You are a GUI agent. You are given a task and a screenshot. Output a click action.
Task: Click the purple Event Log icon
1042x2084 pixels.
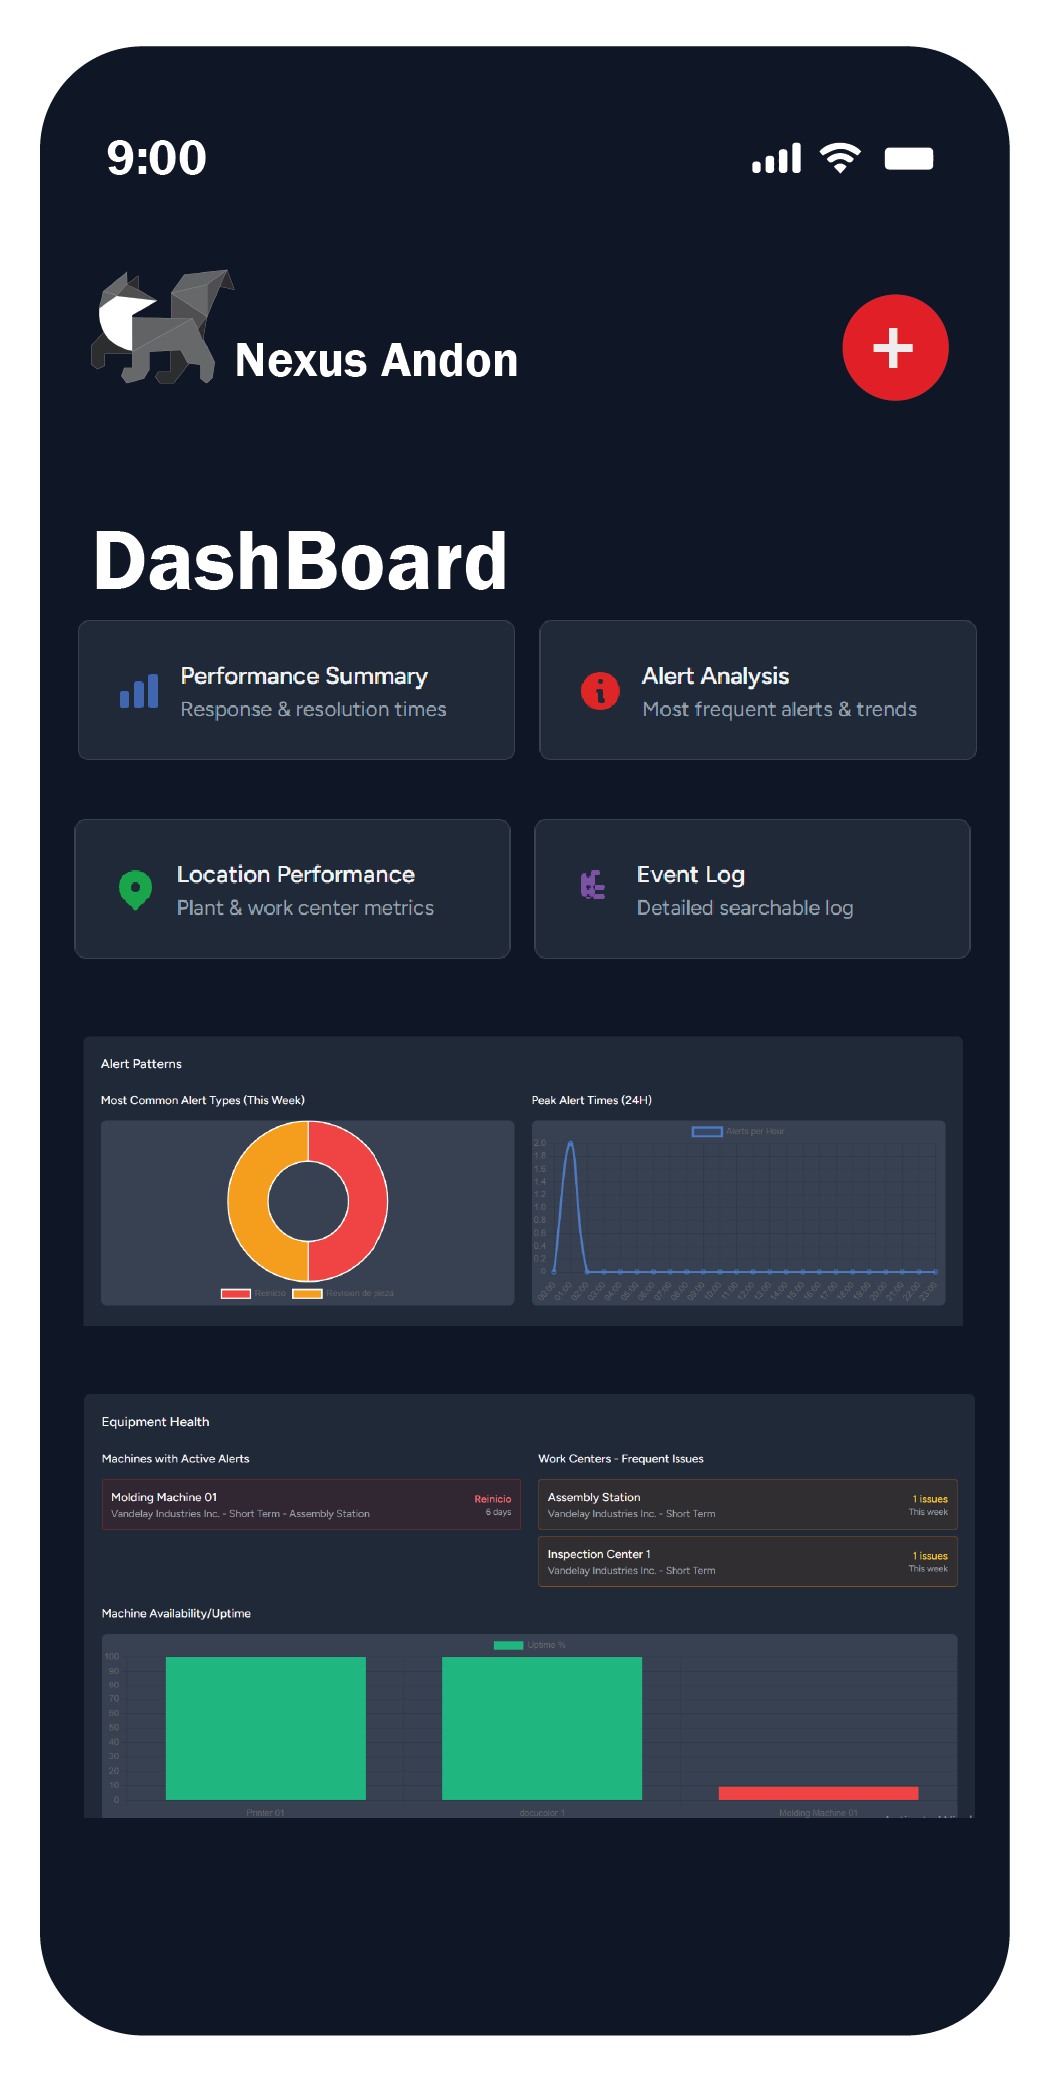click(x=593, y=885)
